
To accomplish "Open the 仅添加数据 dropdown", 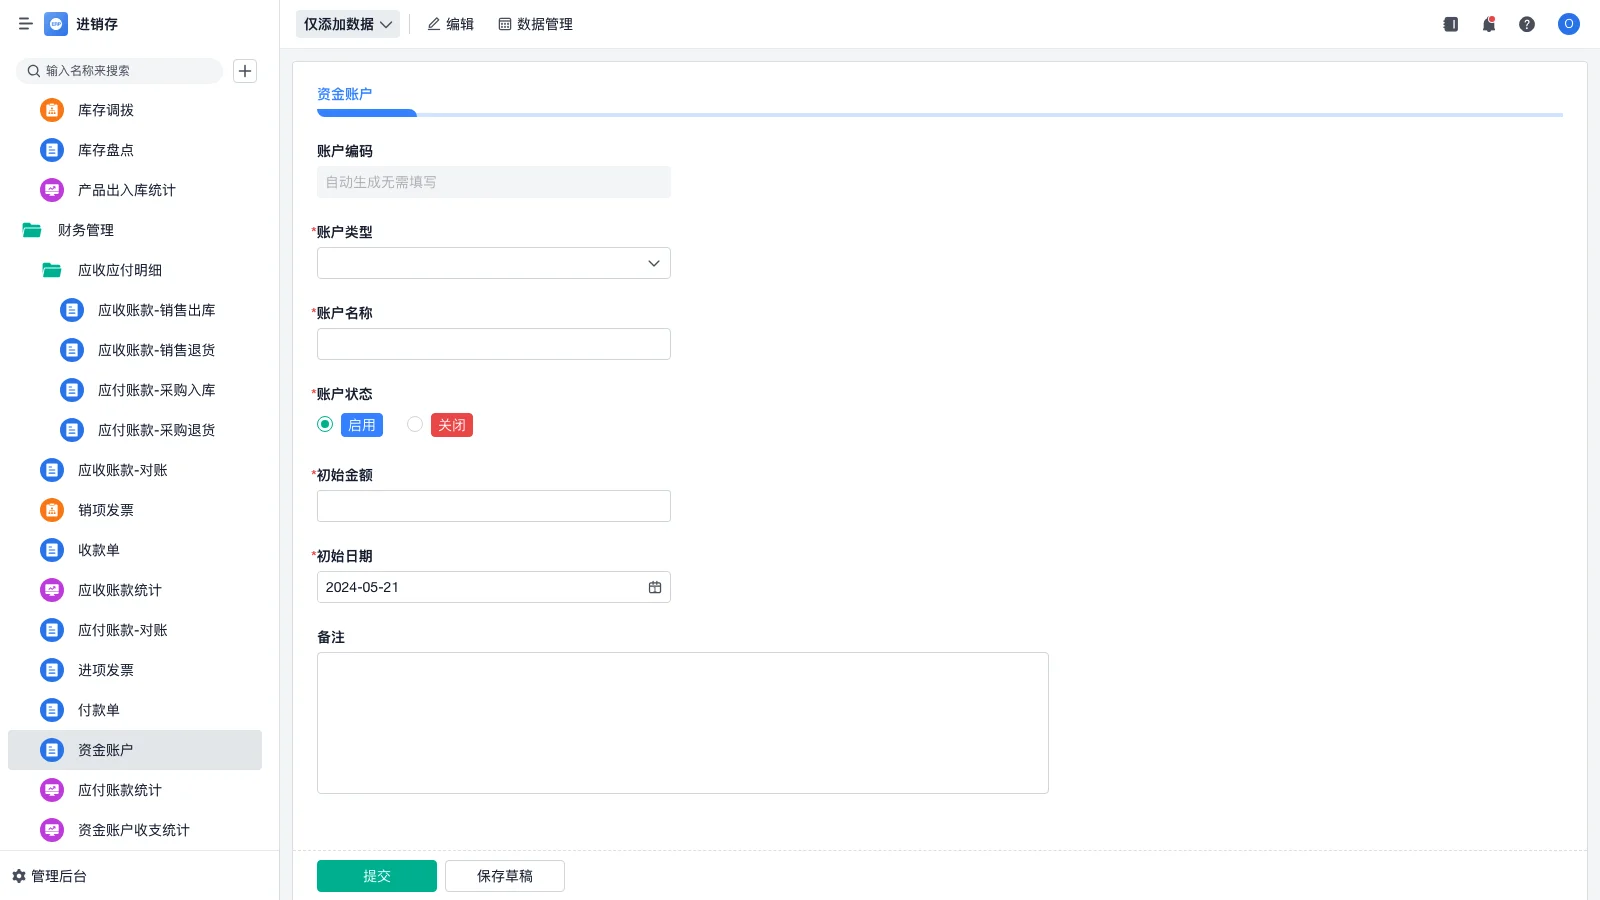I will click(x=348, y=24).
